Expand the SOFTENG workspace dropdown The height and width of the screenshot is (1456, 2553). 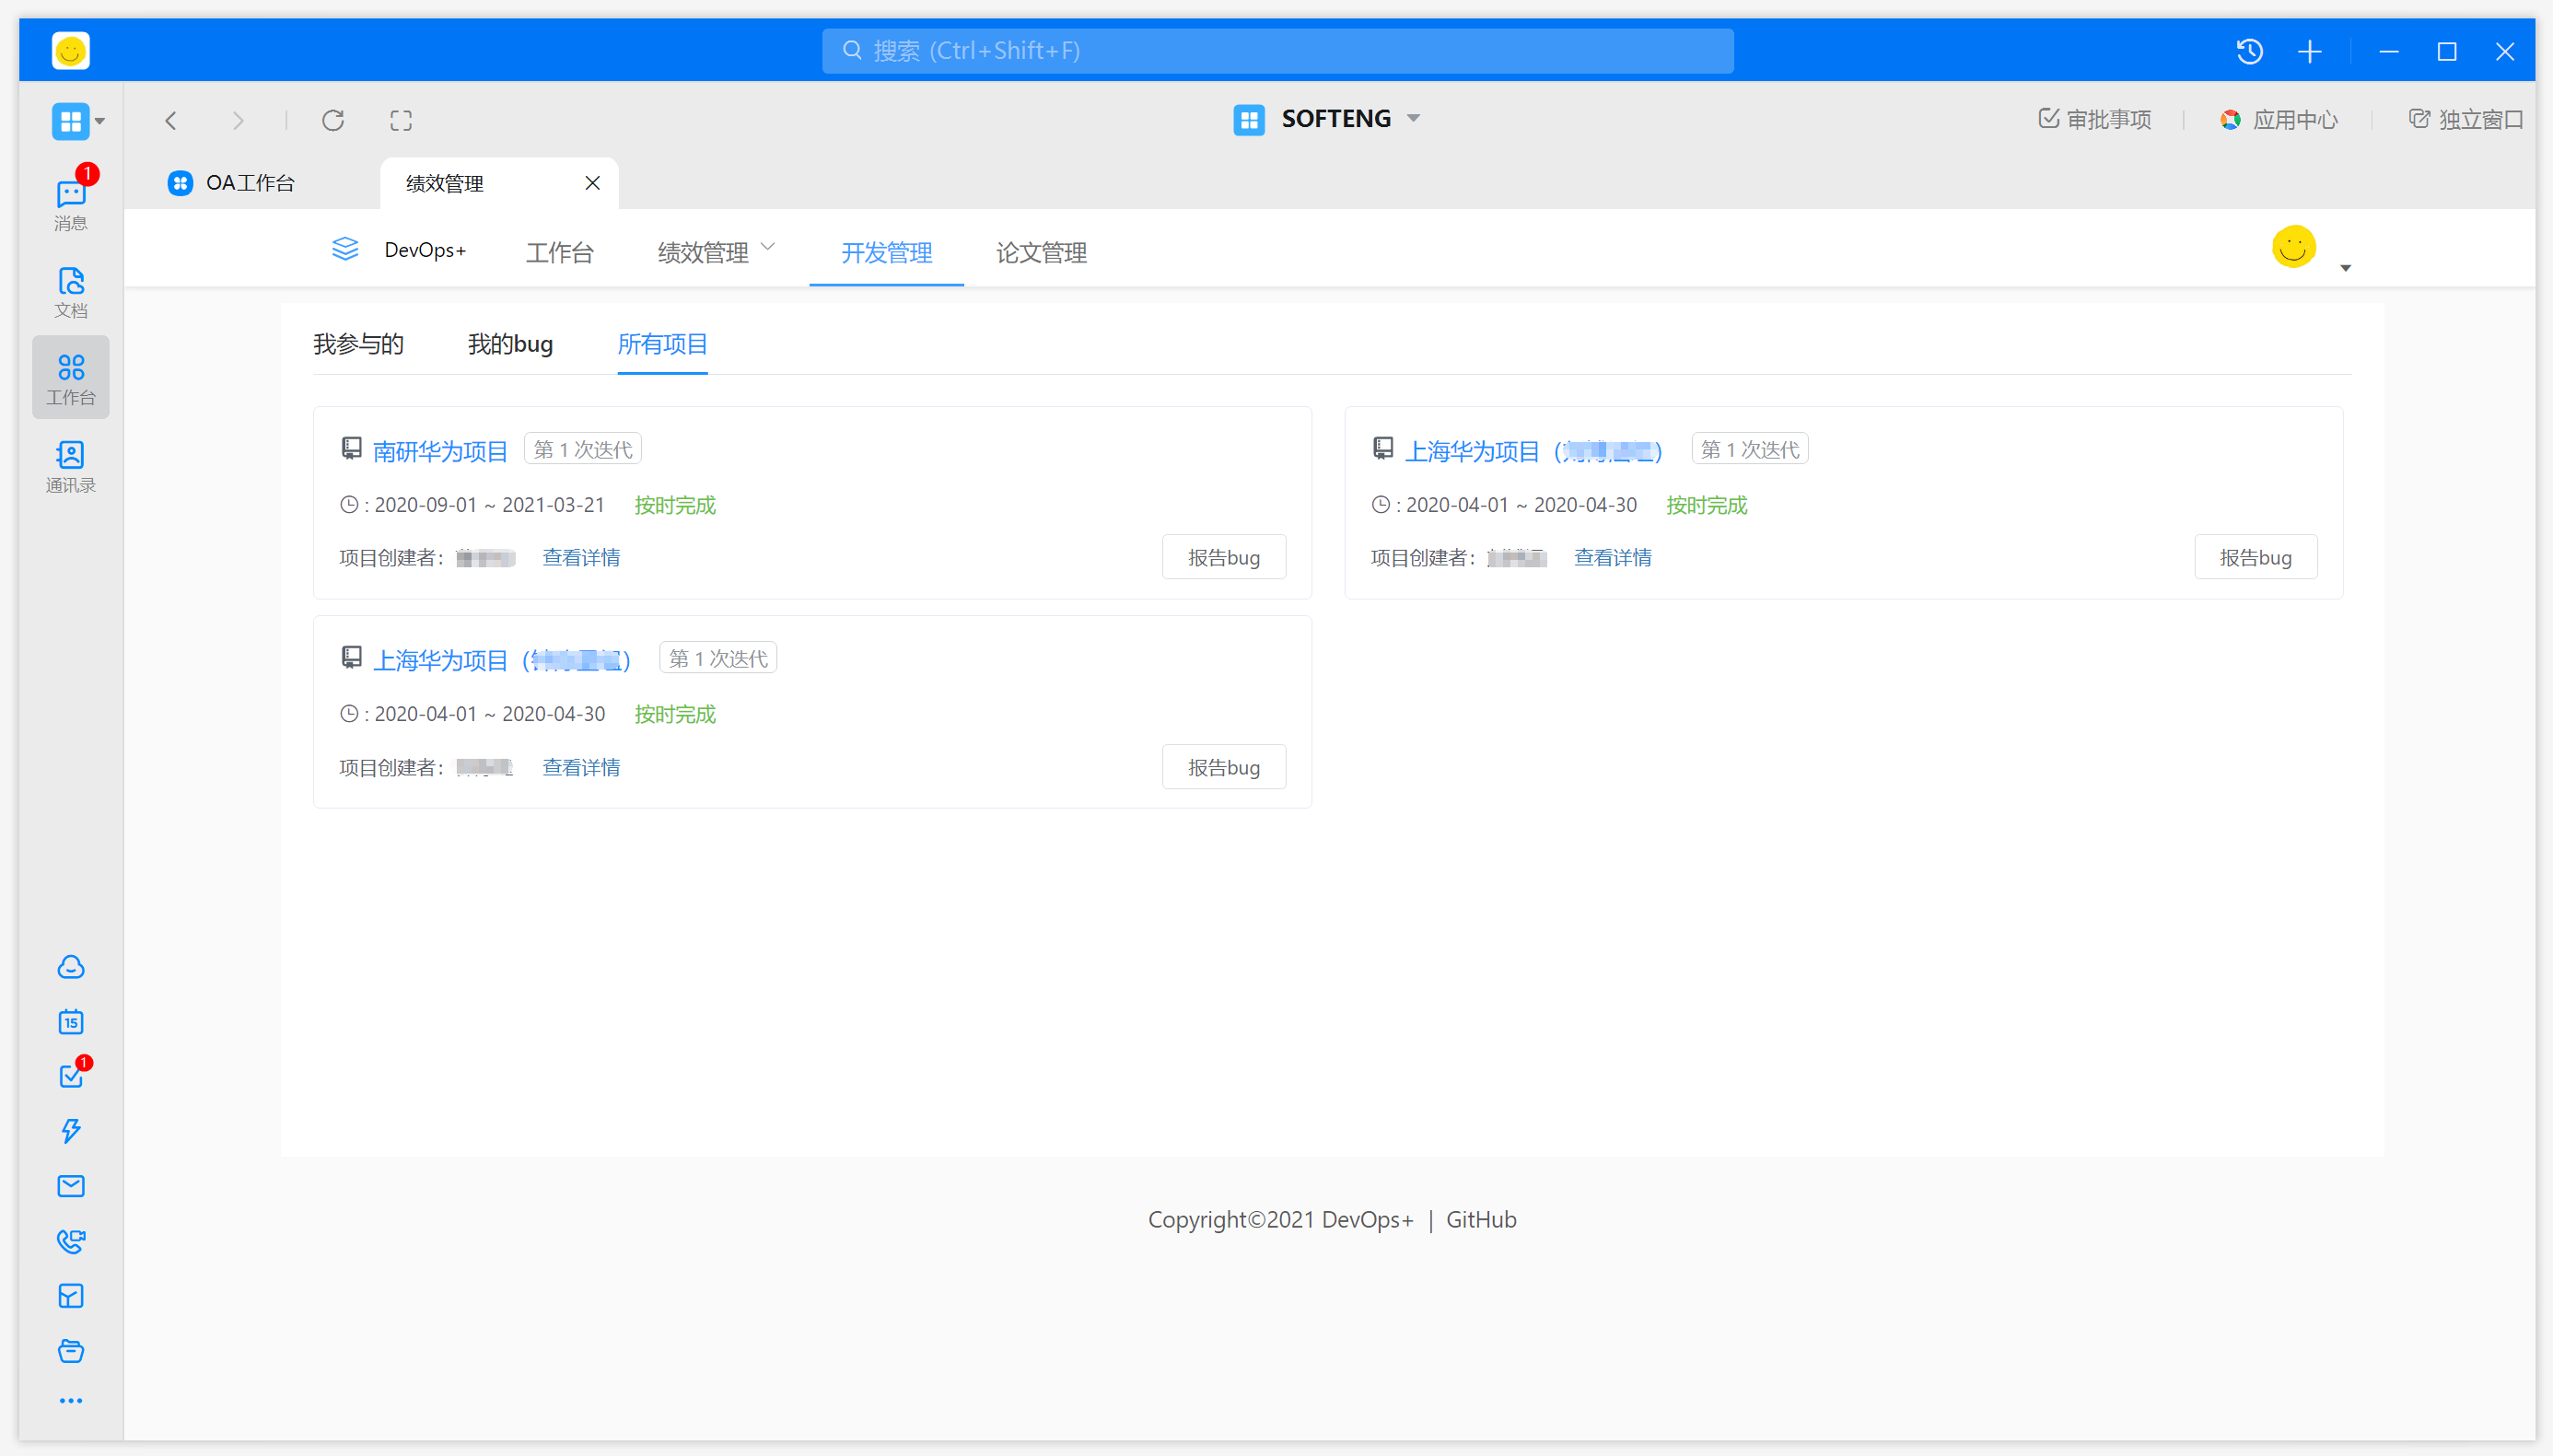click(x=1413, y=118)
